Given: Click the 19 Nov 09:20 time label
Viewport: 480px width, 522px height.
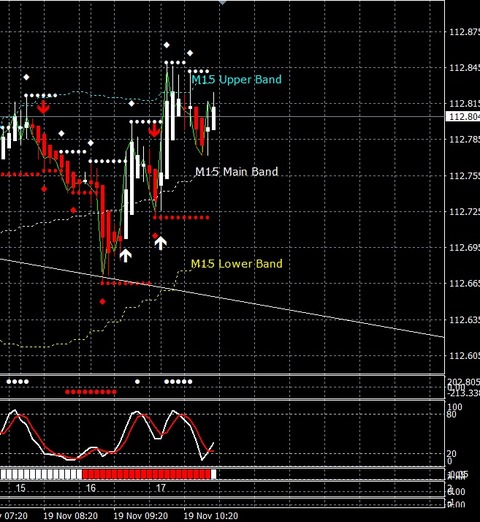Looking at the screenshot, I should coord(141,516).
